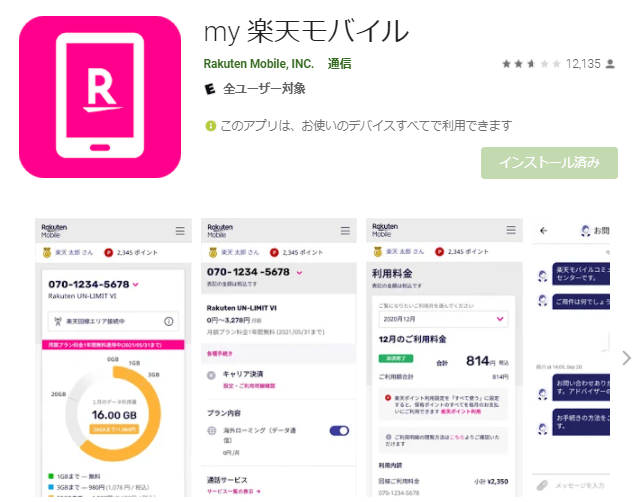
Task: Open the Rakuten Mobile, INC. developer page
Action: [259, 64]
